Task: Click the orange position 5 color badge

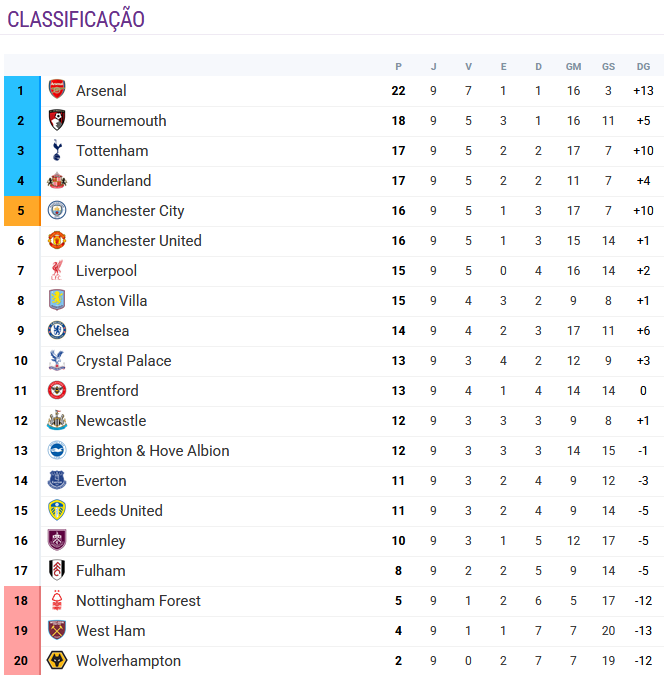Action: click(21, 211)
